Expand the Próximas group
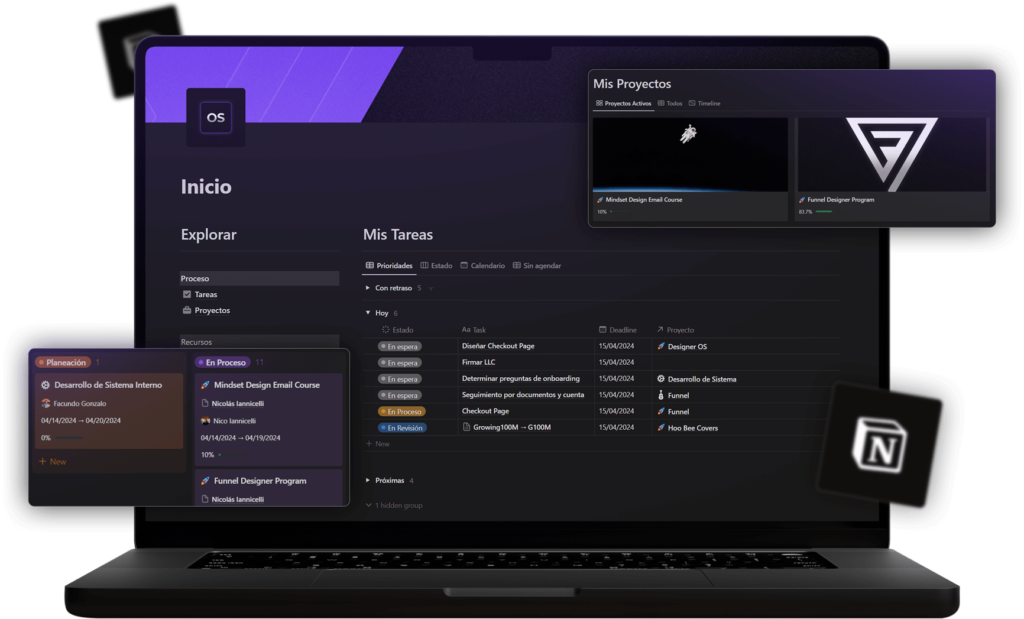 click(368, 481)
